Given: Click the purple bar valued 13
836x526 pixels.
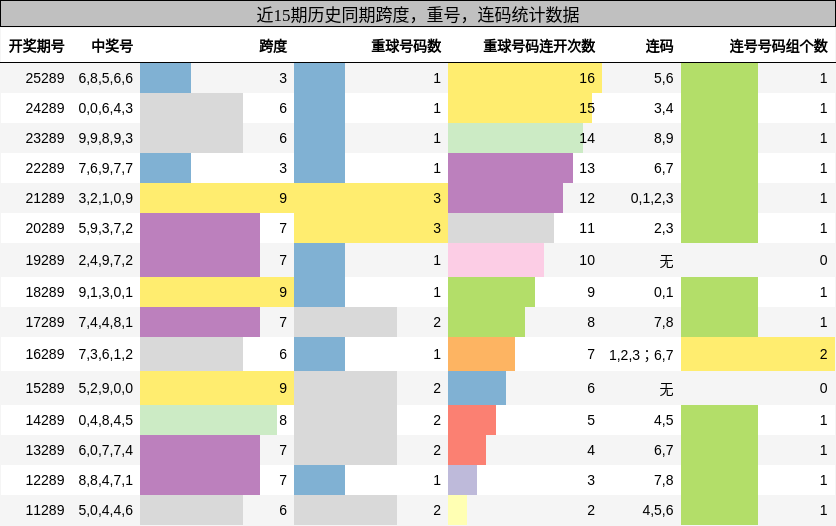Looking at the screenshot, I should (x=510, y=168).
